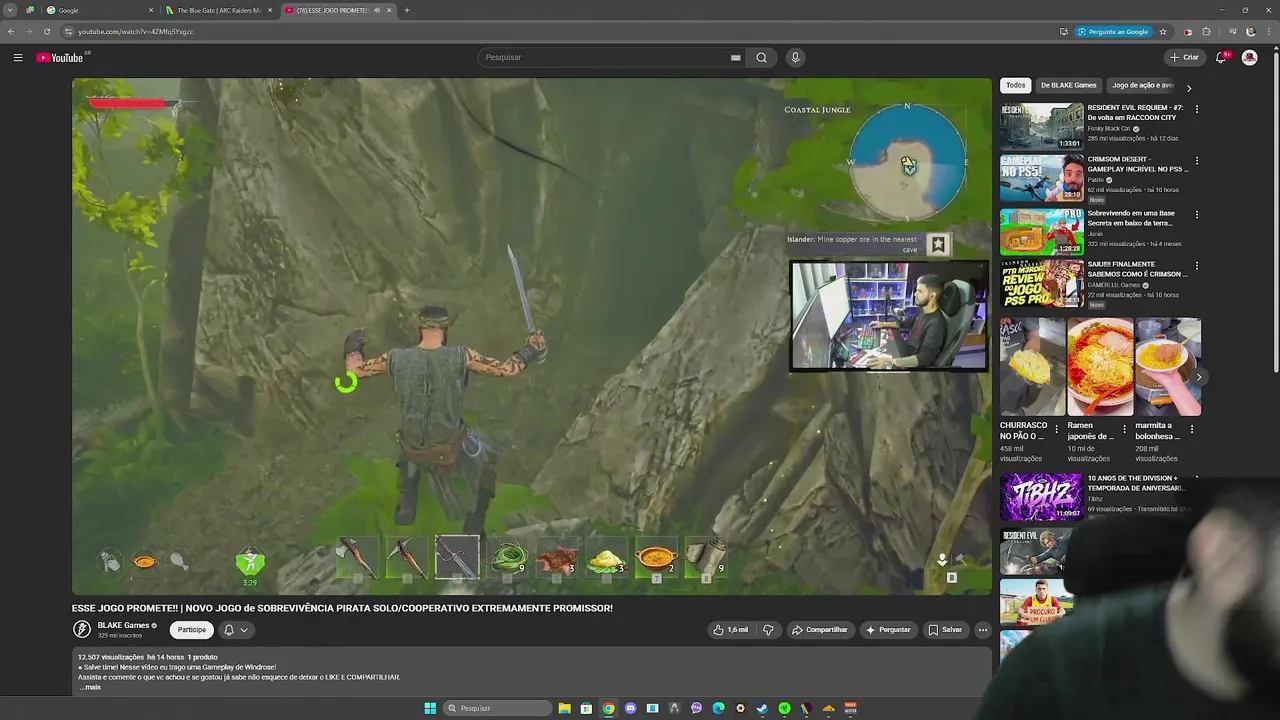Open options for Crimson Desert gameplay video
1280x720 pixels.
(1196, 160)
